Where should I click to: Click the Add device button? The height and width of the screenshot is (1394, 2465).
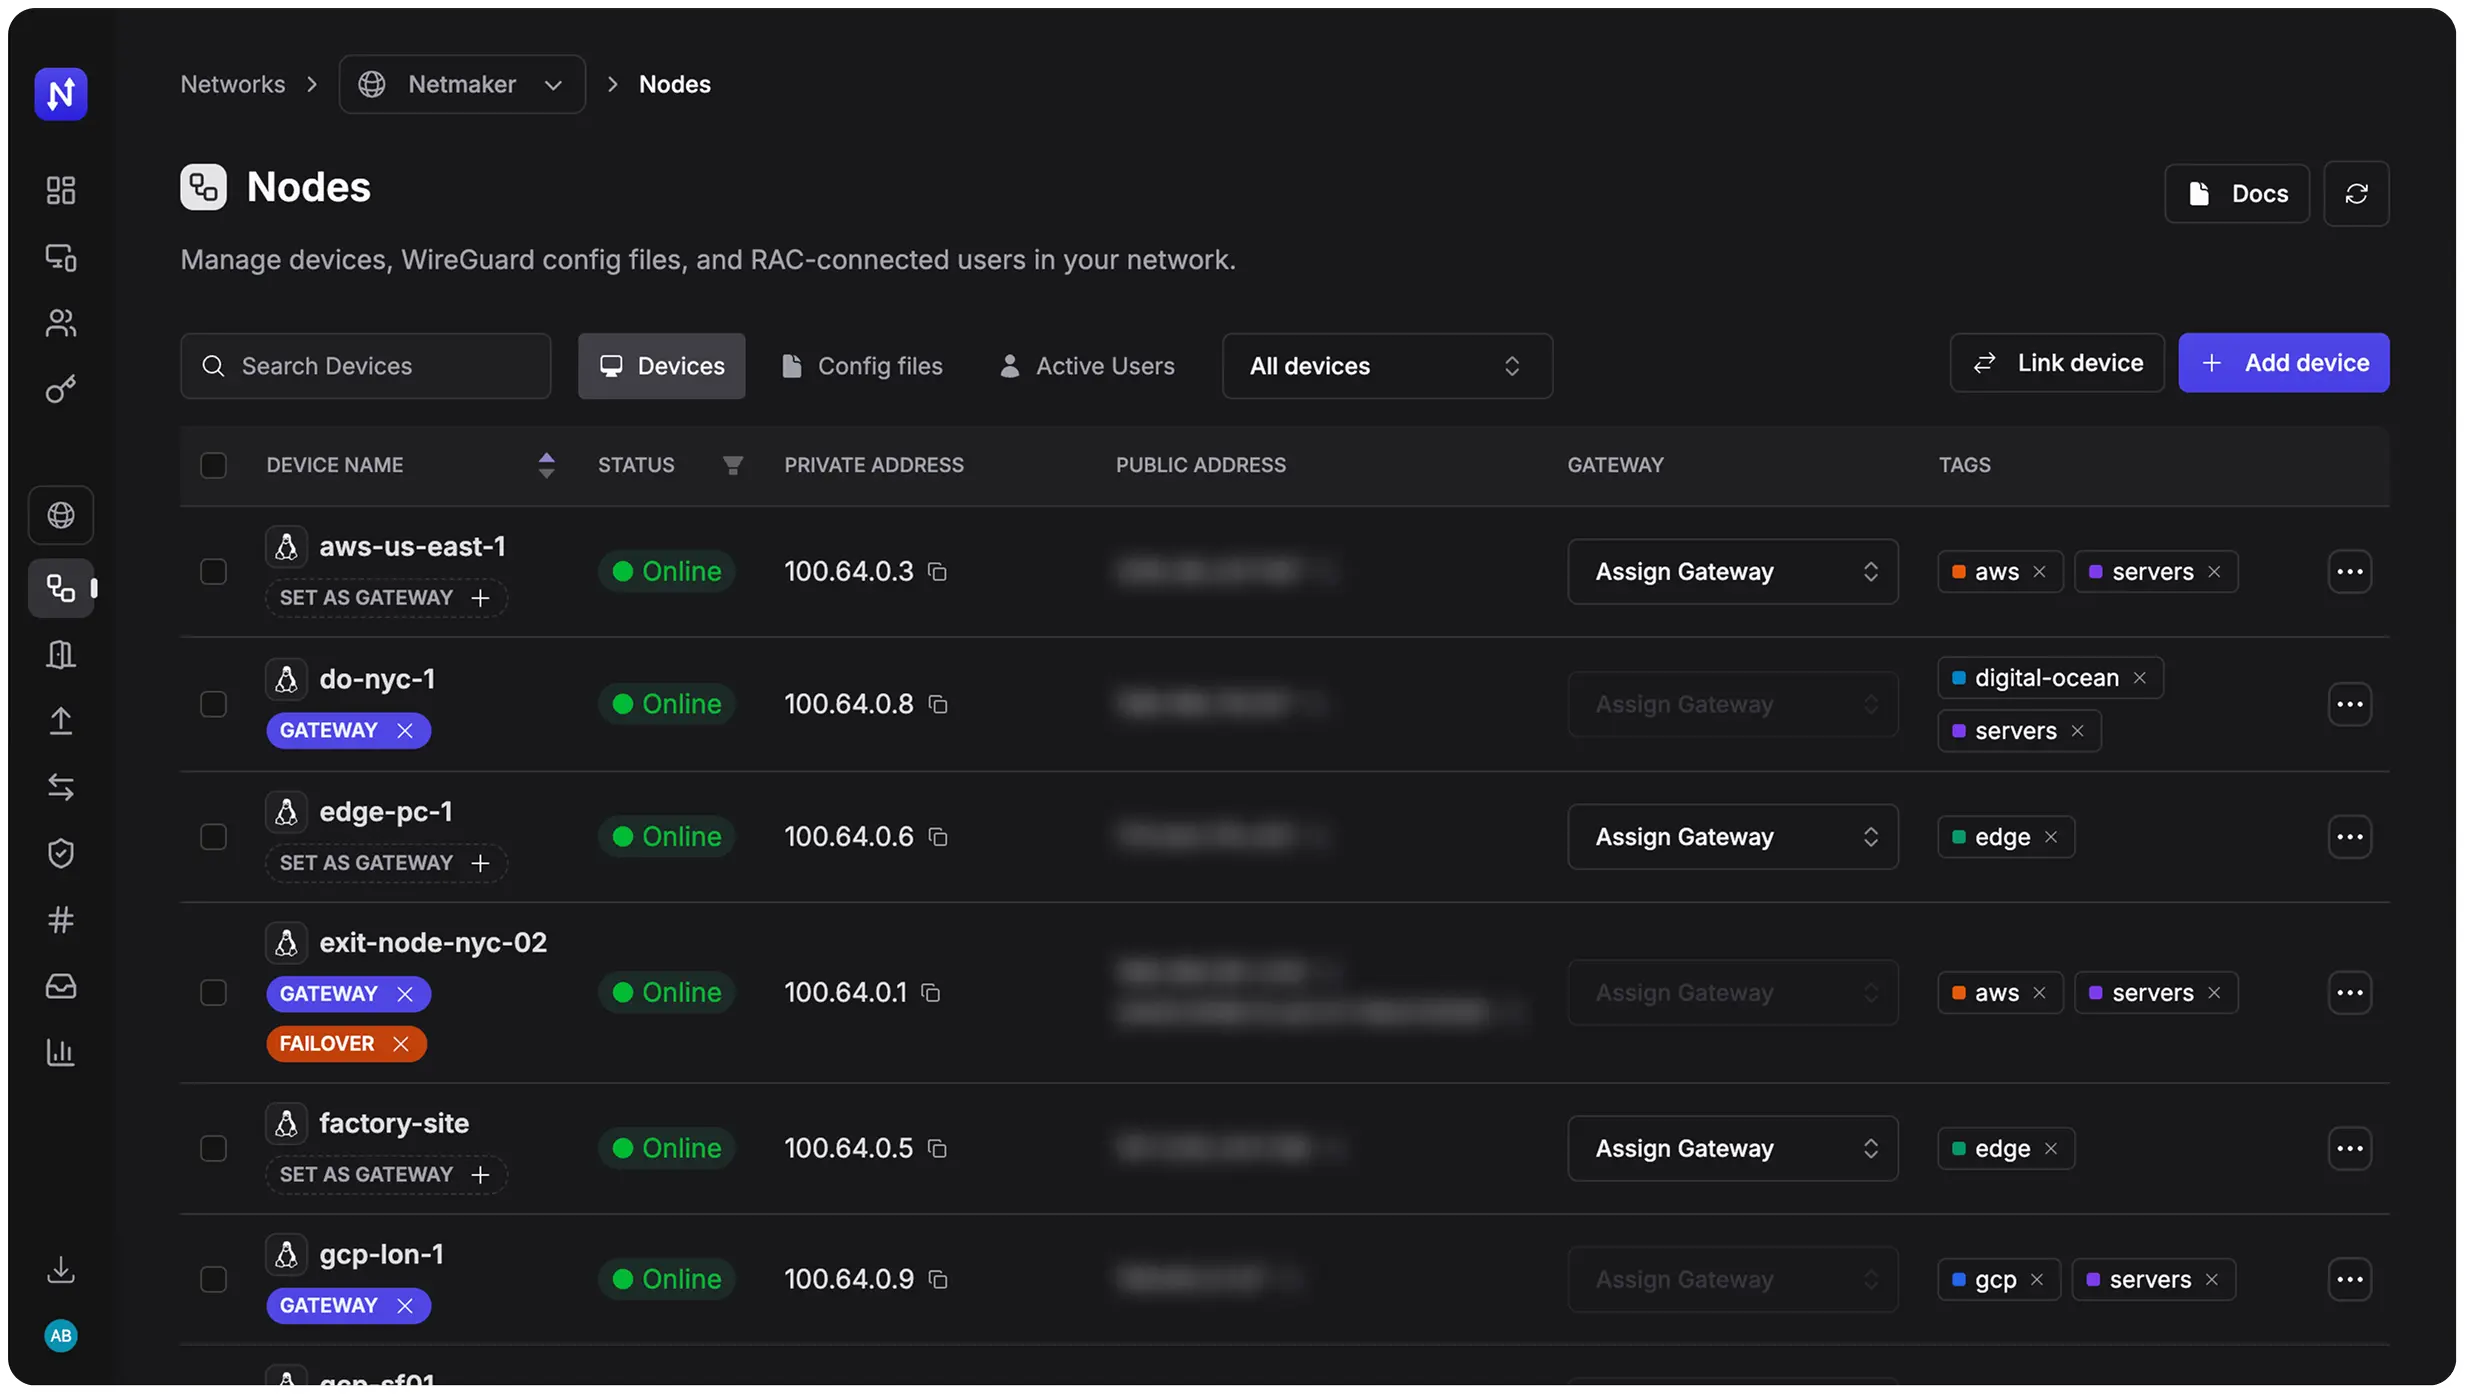coord(2283,363)
